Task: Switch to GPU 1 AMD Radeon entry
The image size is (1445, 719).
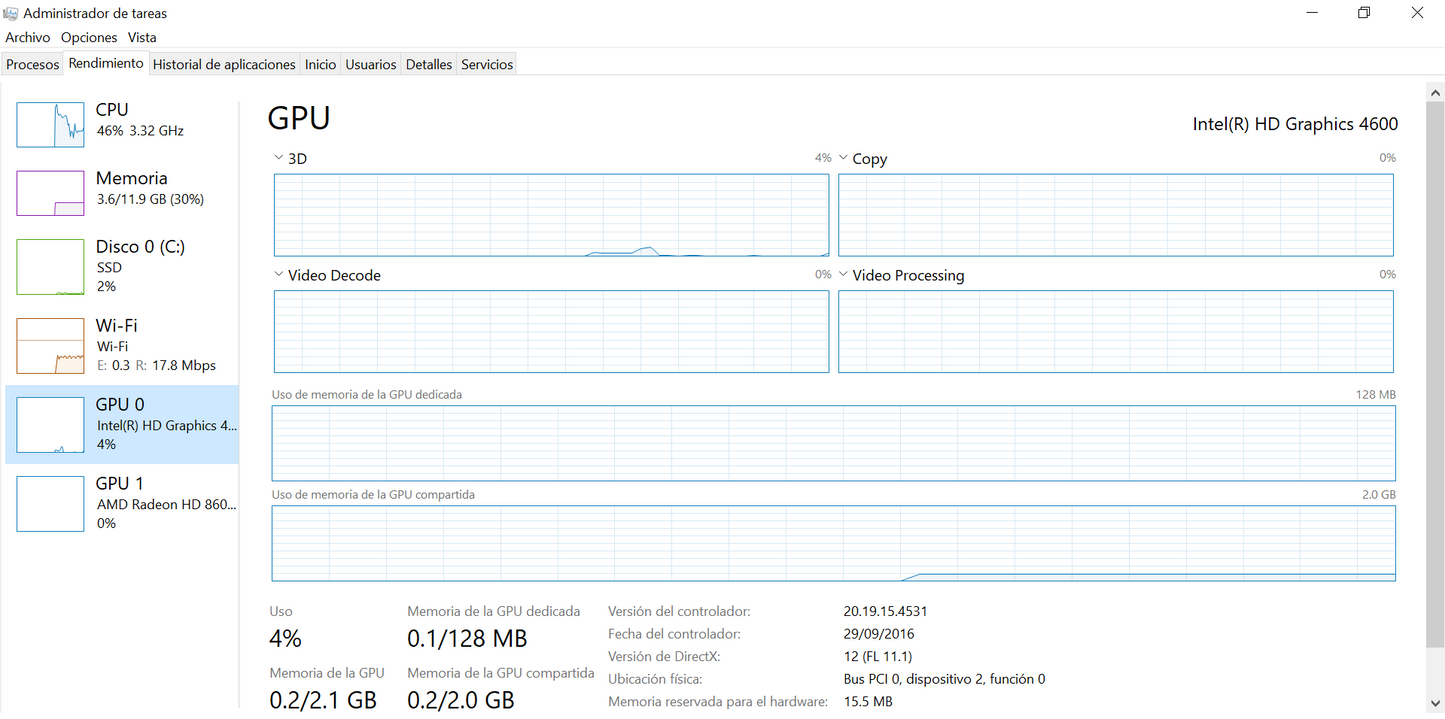Action: (122, 503)
